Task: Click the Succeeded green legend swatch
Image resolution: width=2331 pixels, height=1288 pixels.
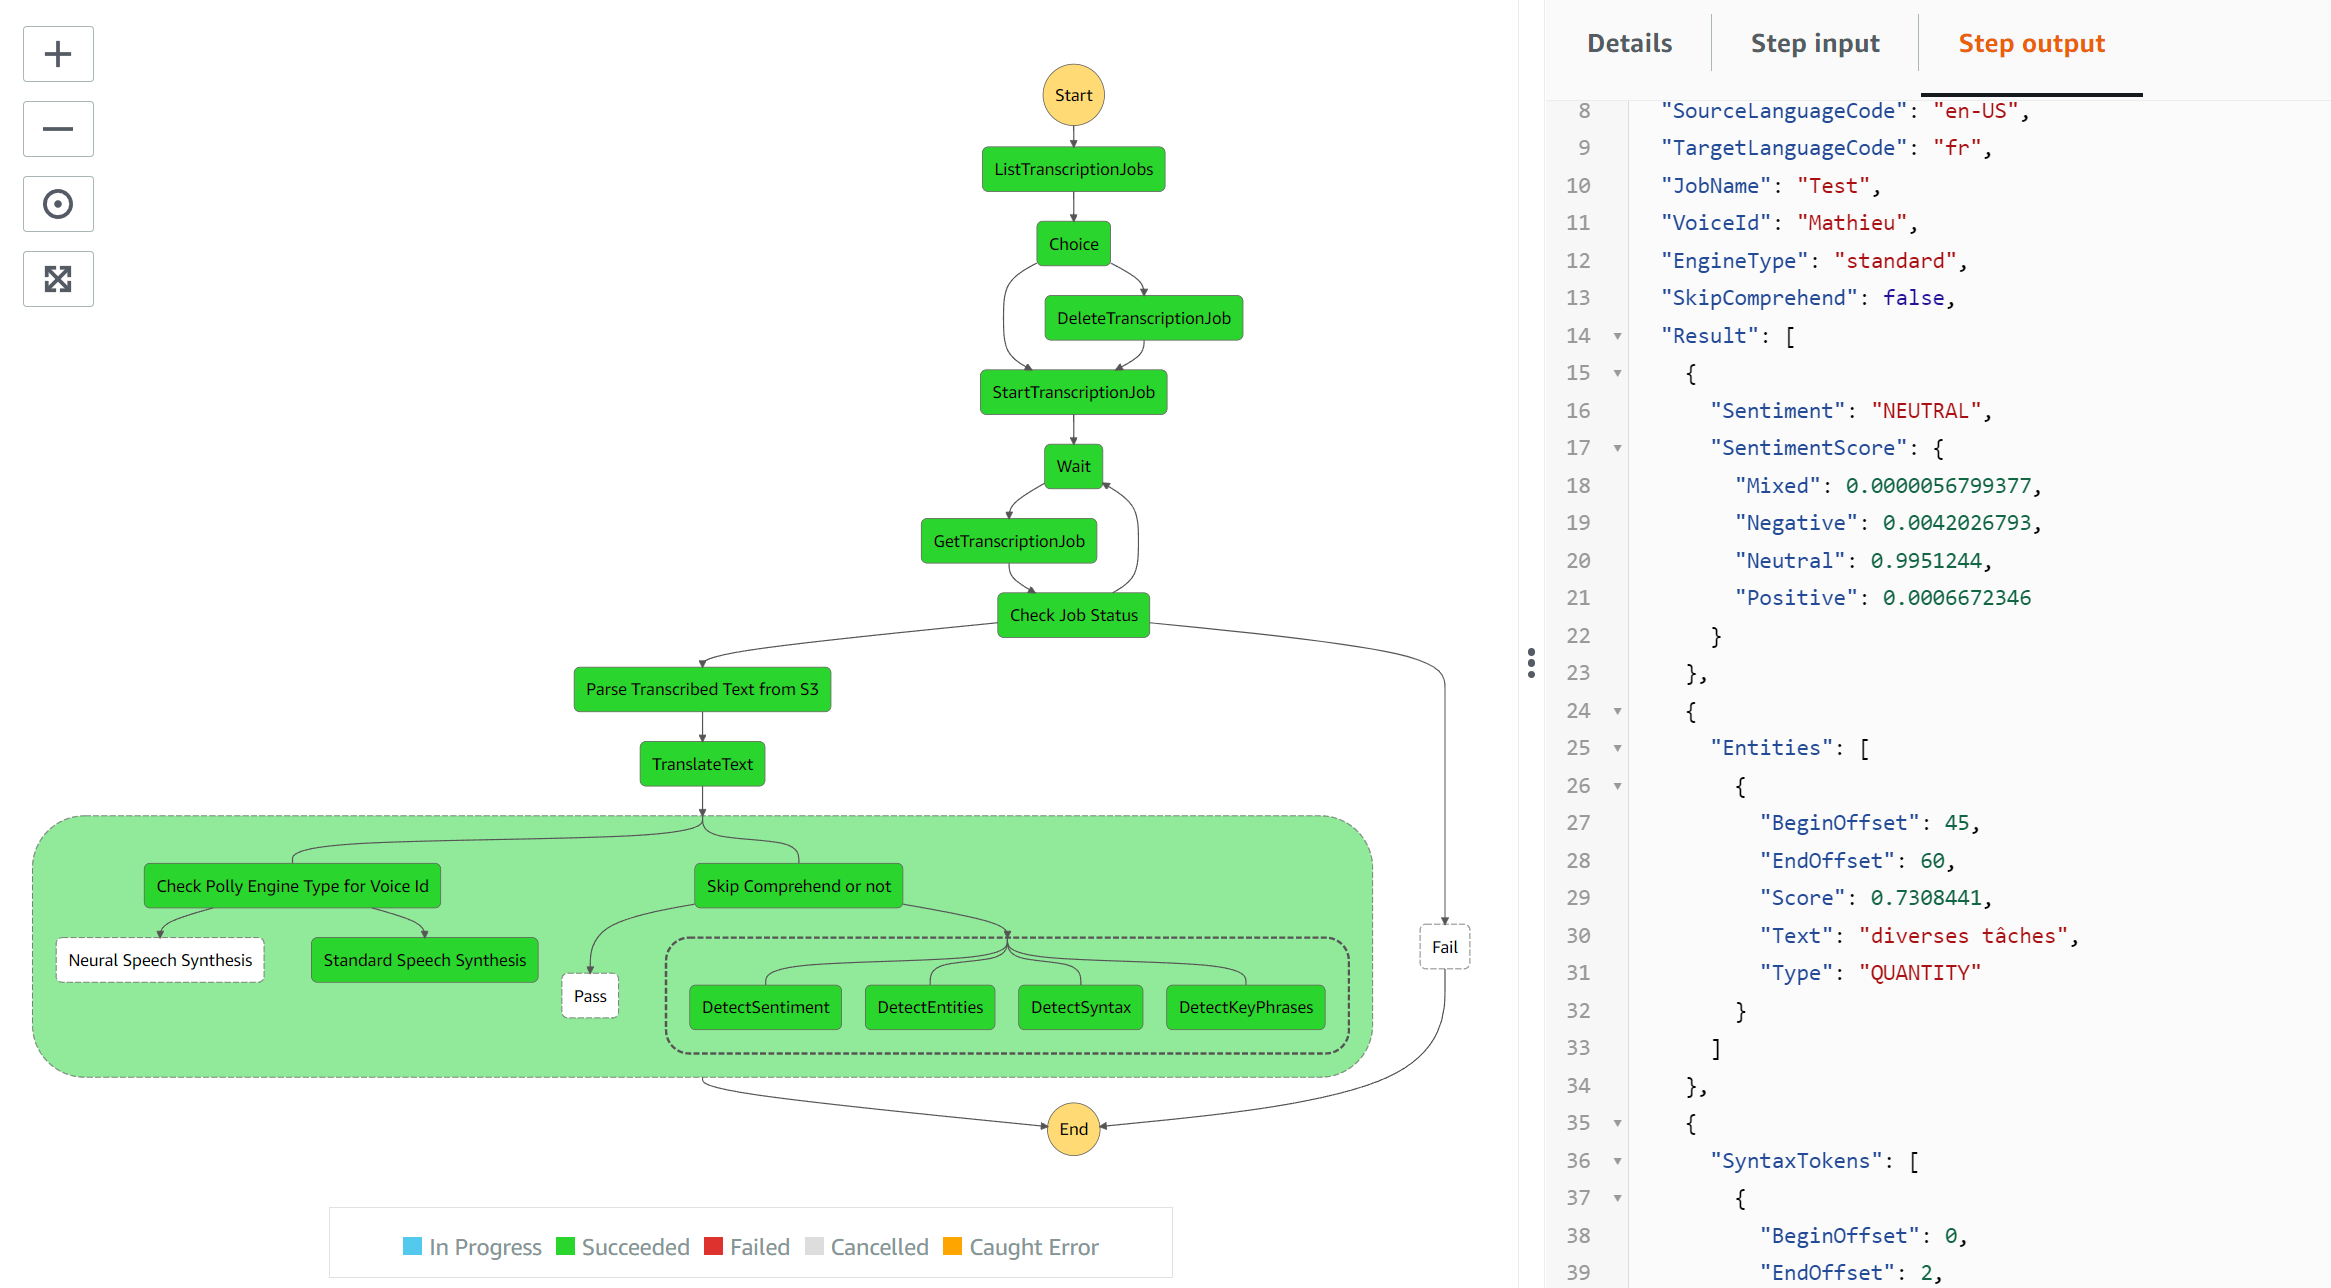Action: [x=565, y=1246]
